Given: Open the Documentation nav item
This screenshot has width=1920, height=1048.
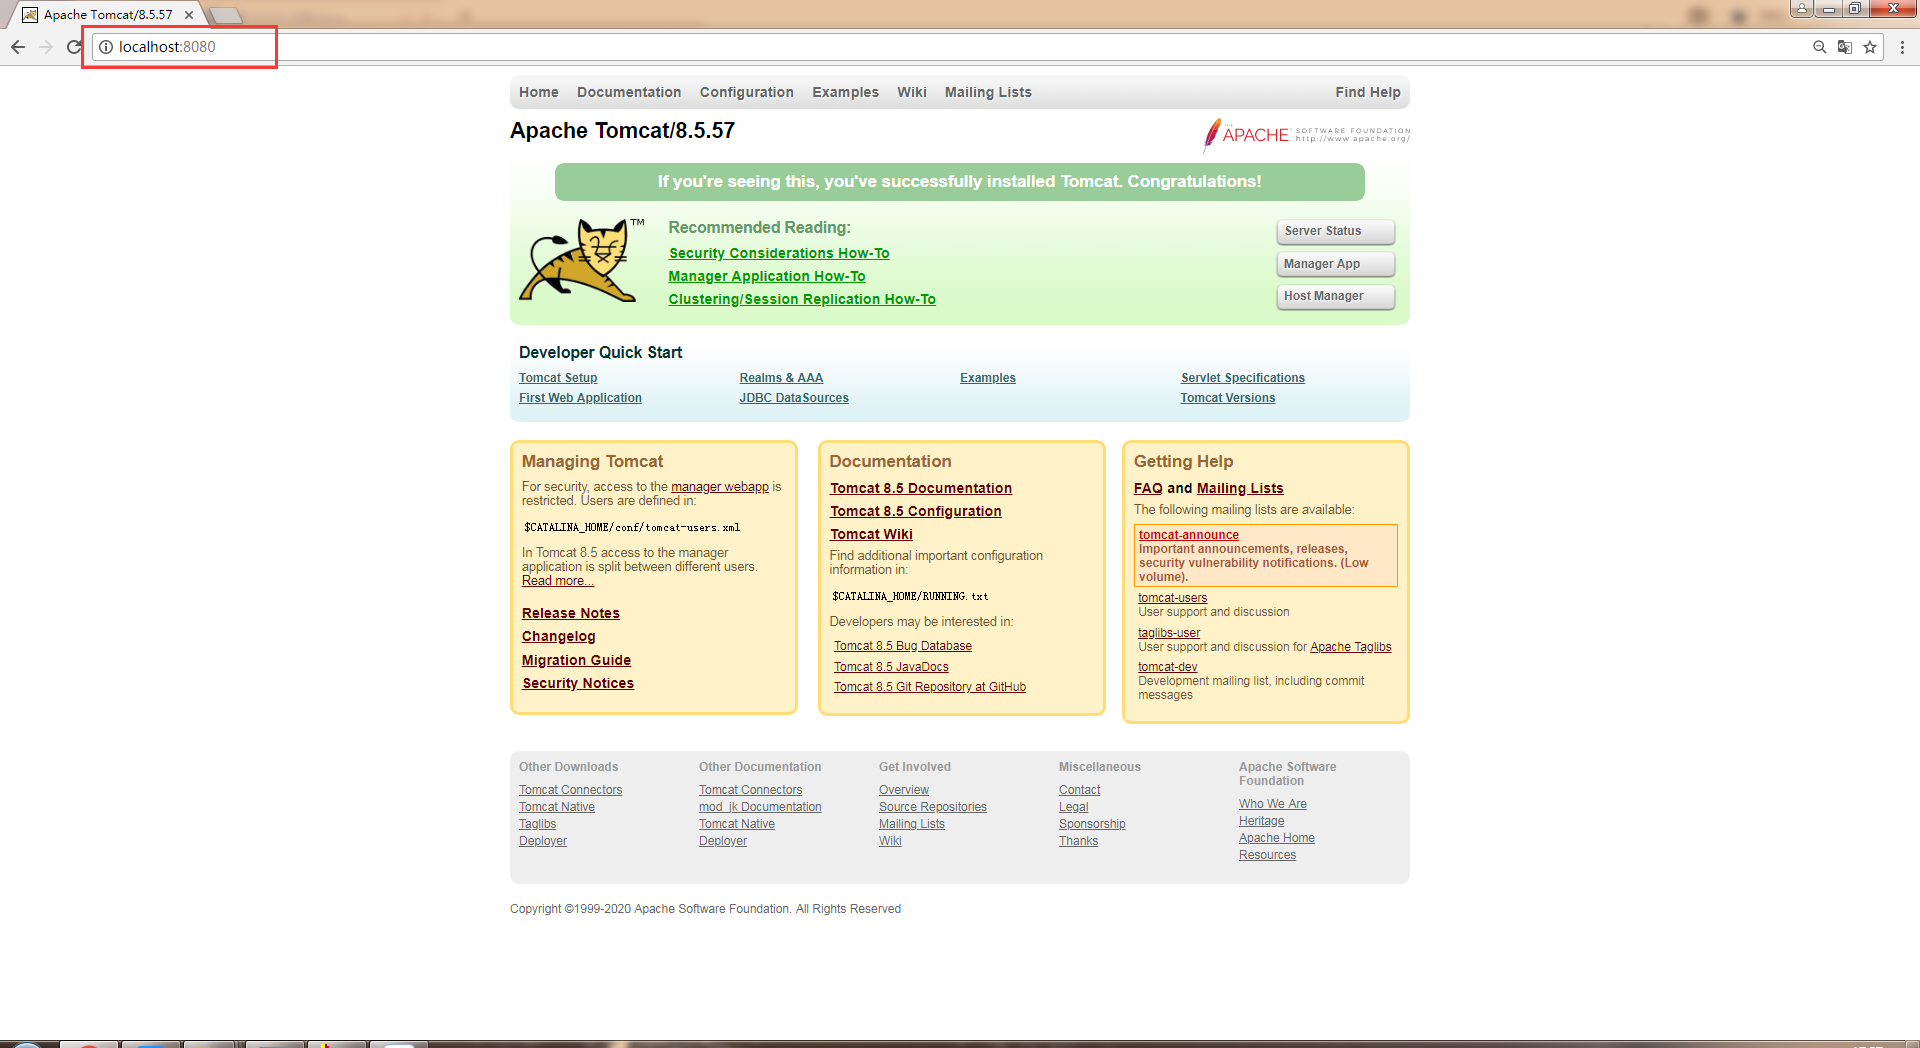Looking at the screenshot, I should coord(629,92).
